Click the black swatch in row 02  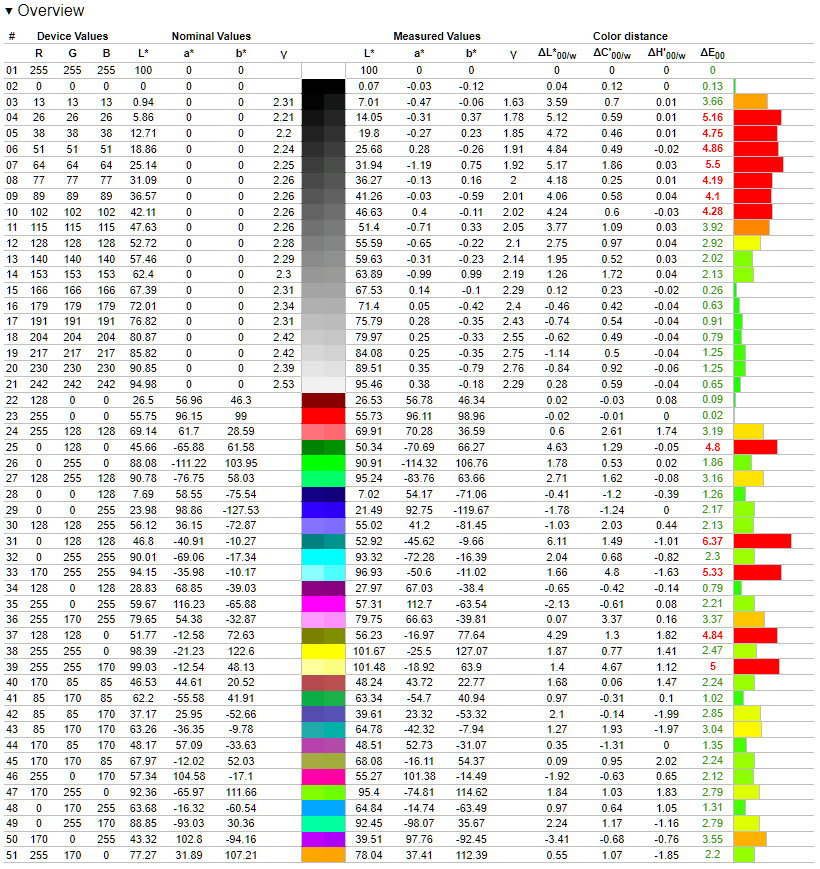[x=323, y=86]
